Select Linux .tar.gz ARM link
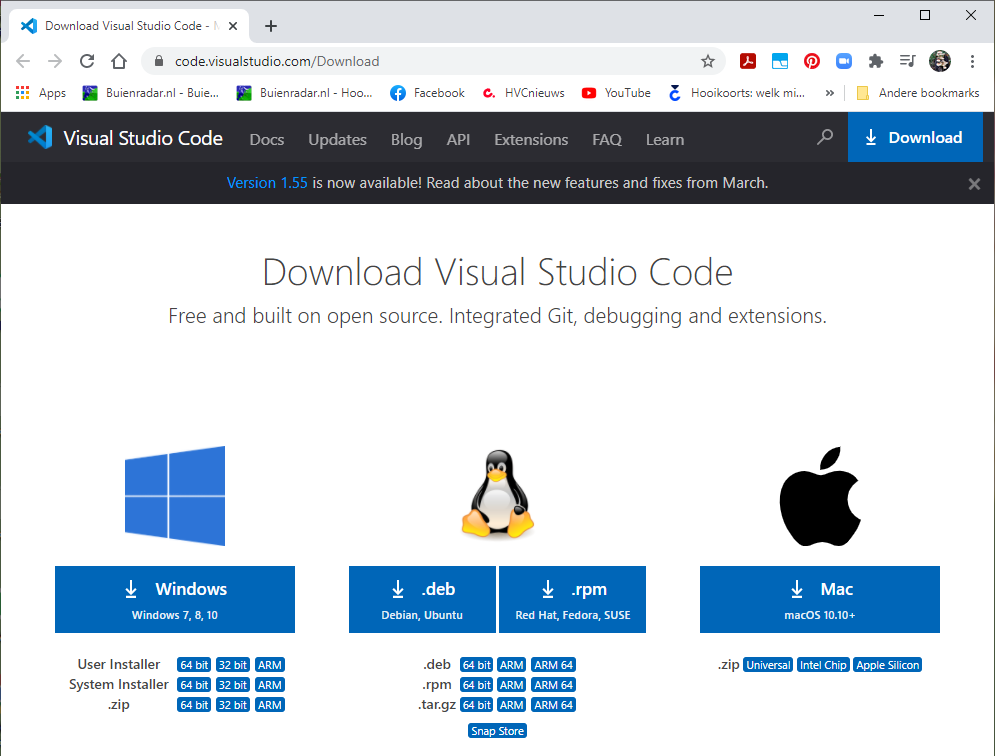Viewport: 995px width, 756px height. pos(511,705)
